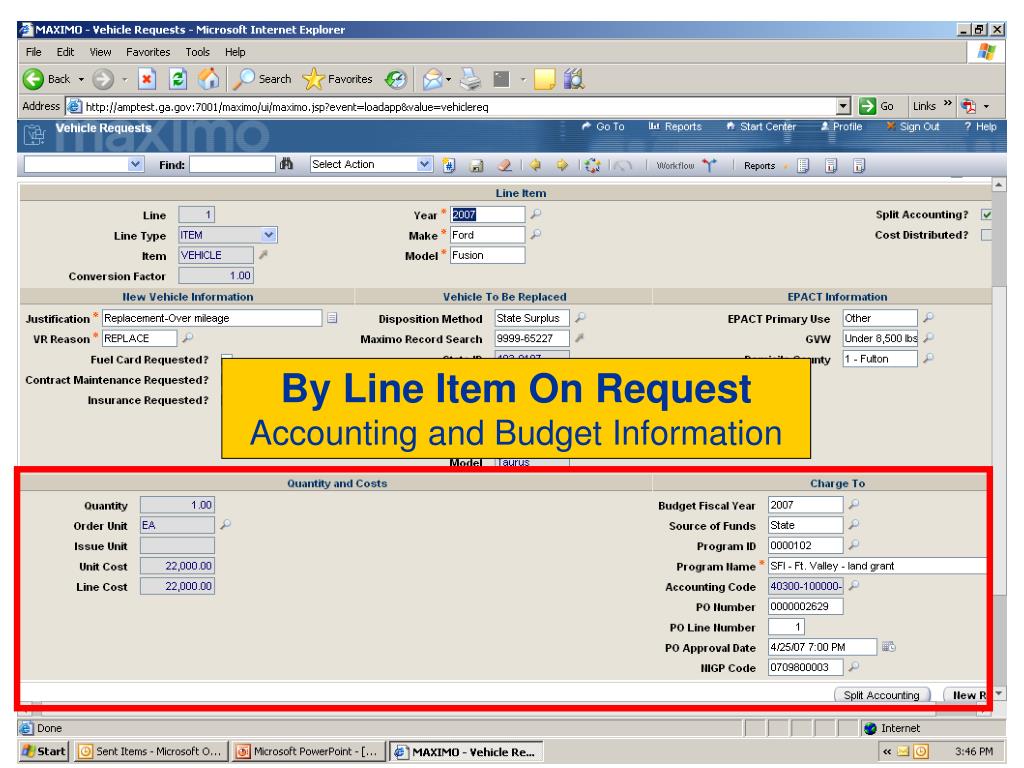Click the change status icon in the Maximo toolbar
Screen dimensions: 1024x768
(x=592, y=165)
